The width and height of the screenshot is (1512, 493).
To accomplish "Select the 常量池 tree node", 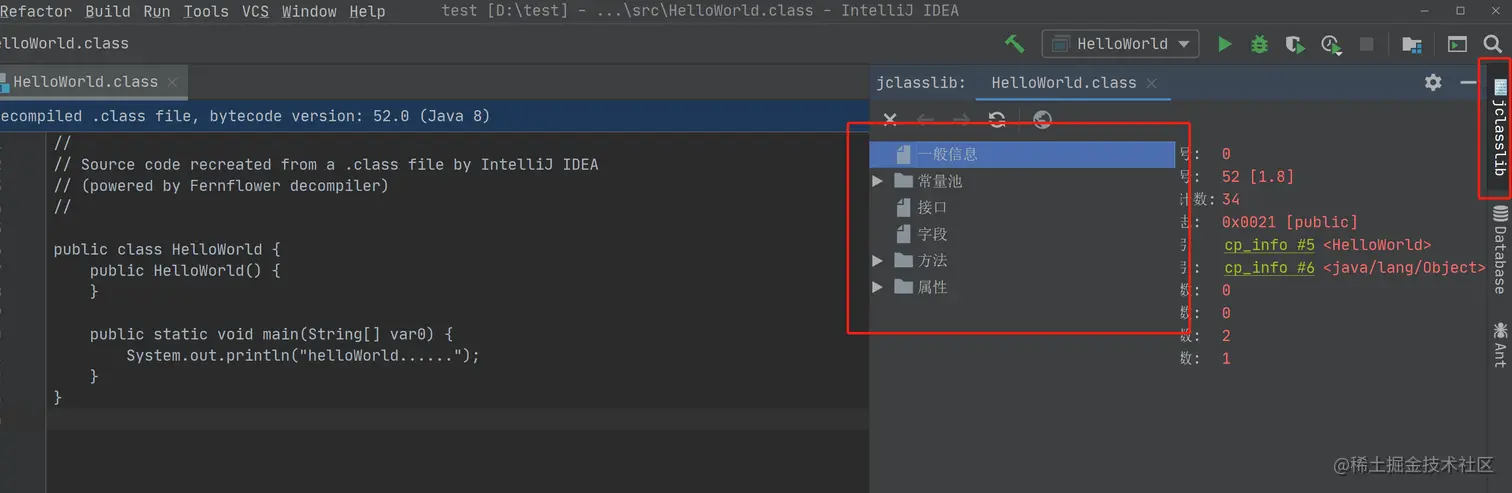I will 939,181.
